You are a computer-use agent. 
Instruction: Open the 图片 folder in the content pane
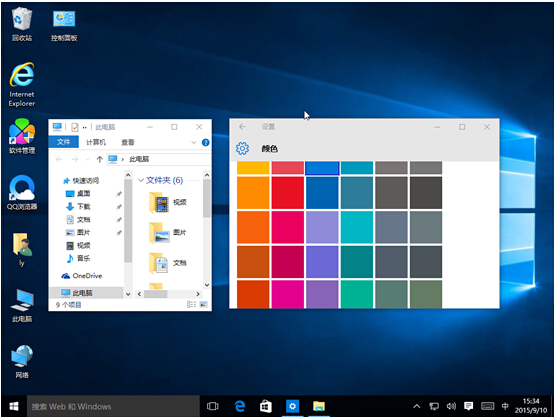coord(167,233)
